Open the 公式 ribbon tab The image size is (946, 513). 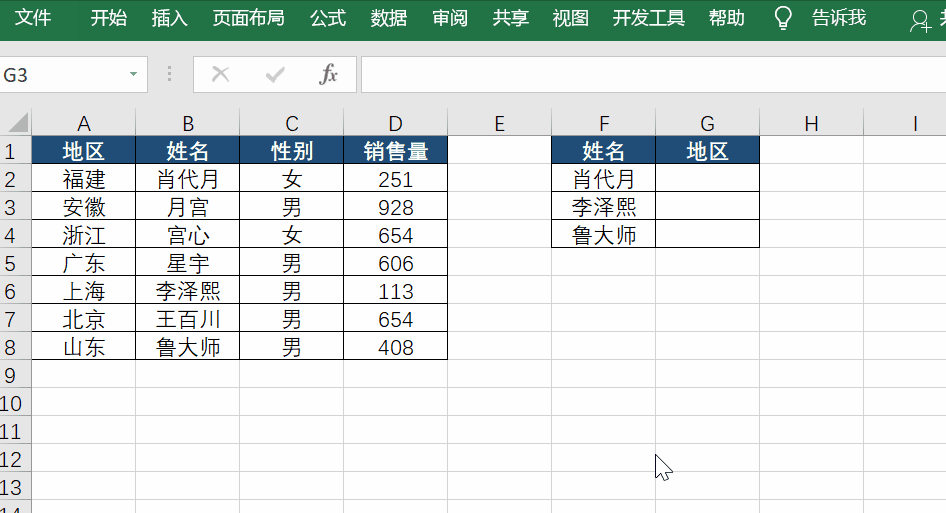[x=328, y=18]
